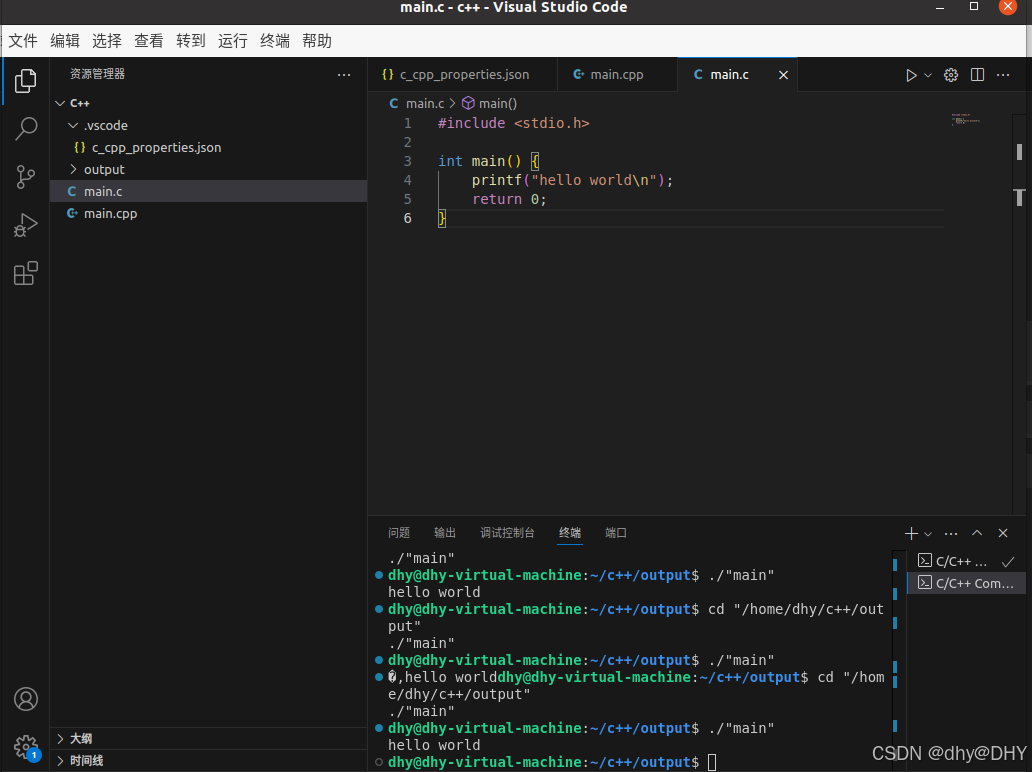Collapse the C++ root folder

pos(208,103)
